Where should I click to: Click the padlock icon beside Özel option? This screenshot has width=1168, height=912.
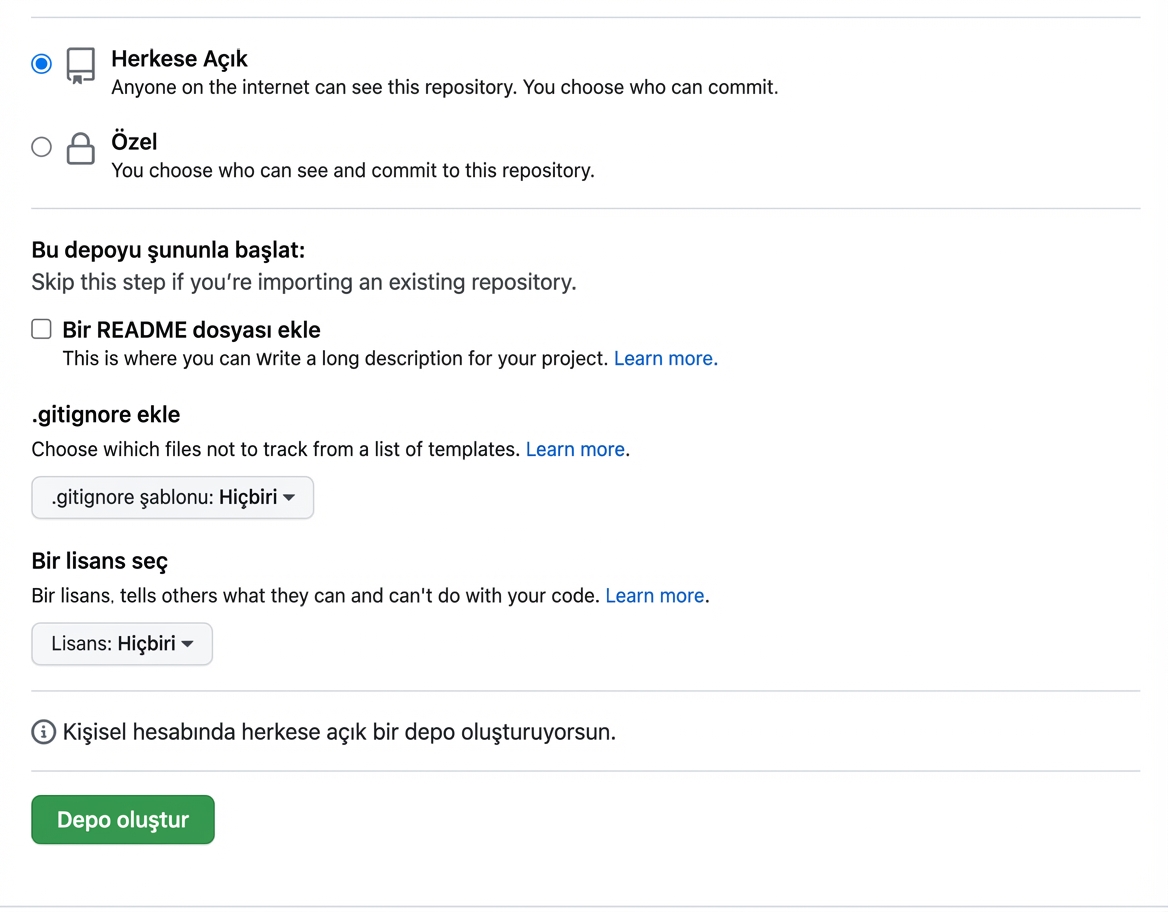[x=80, y=148]
